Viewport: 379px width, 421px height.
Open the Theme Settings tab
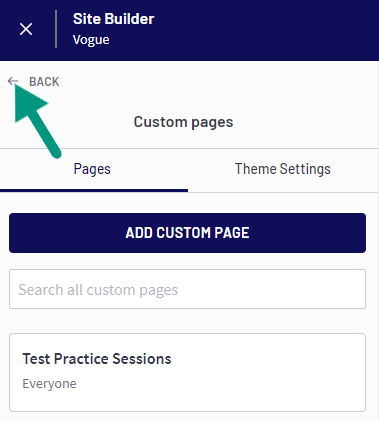pyautogui.click(x=283, y=169)
